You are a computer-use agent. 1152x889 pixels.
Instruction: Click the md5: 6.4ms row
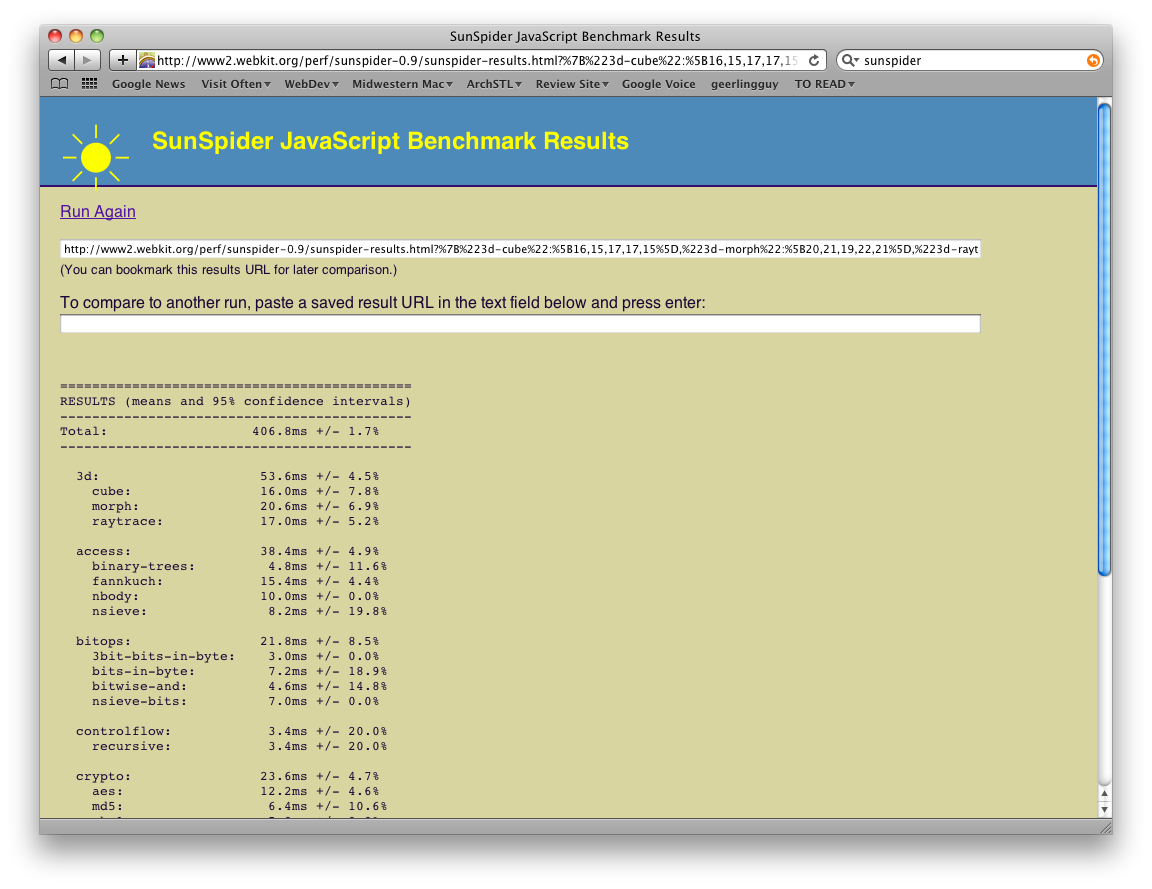pos(240,807)
